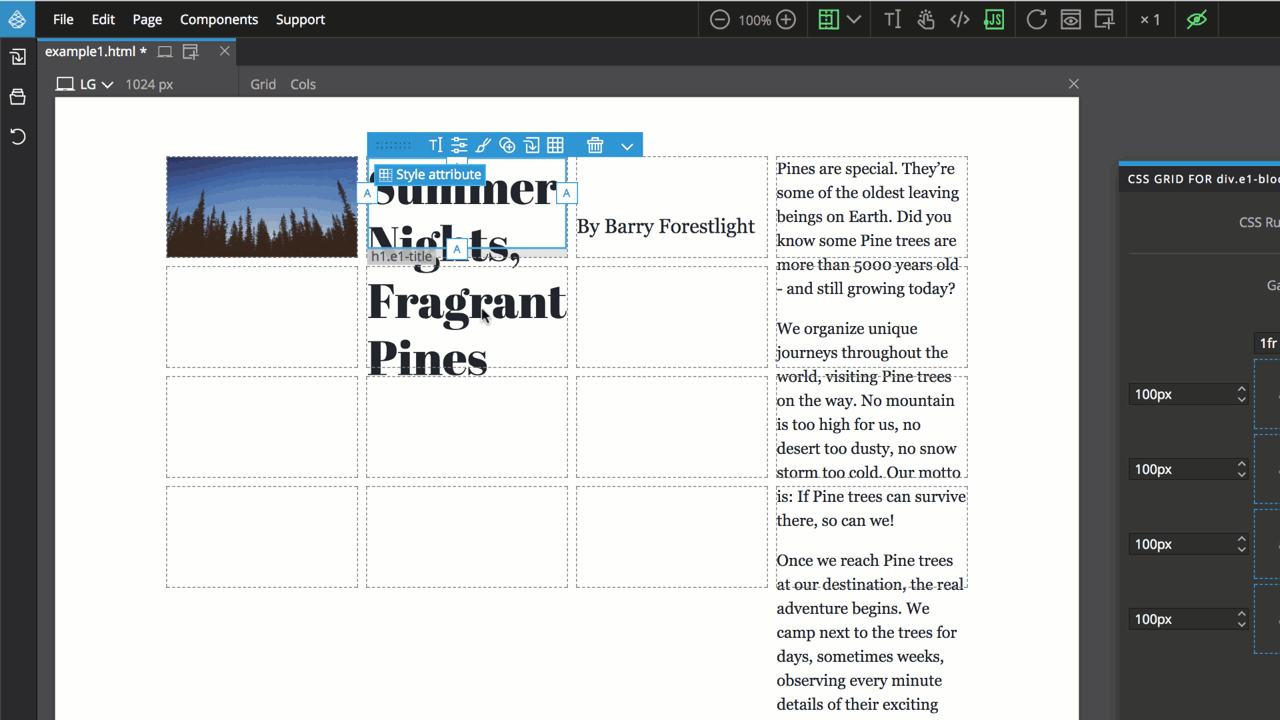Image resolution: width=1280 pixels, height=720 pixels.
Task: Switch to the Cols tab in the grid overlay
Action: 303,84
